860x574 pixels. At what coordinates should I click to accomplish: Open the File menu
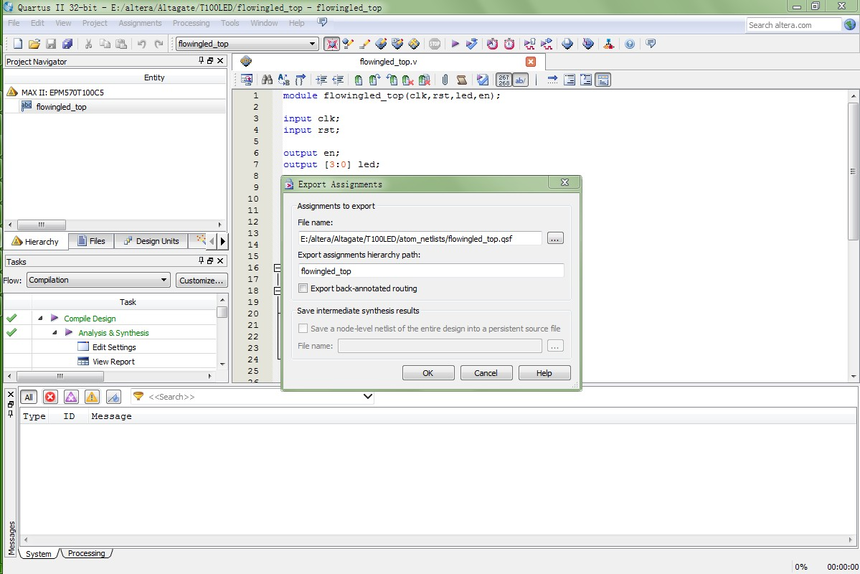14,23
